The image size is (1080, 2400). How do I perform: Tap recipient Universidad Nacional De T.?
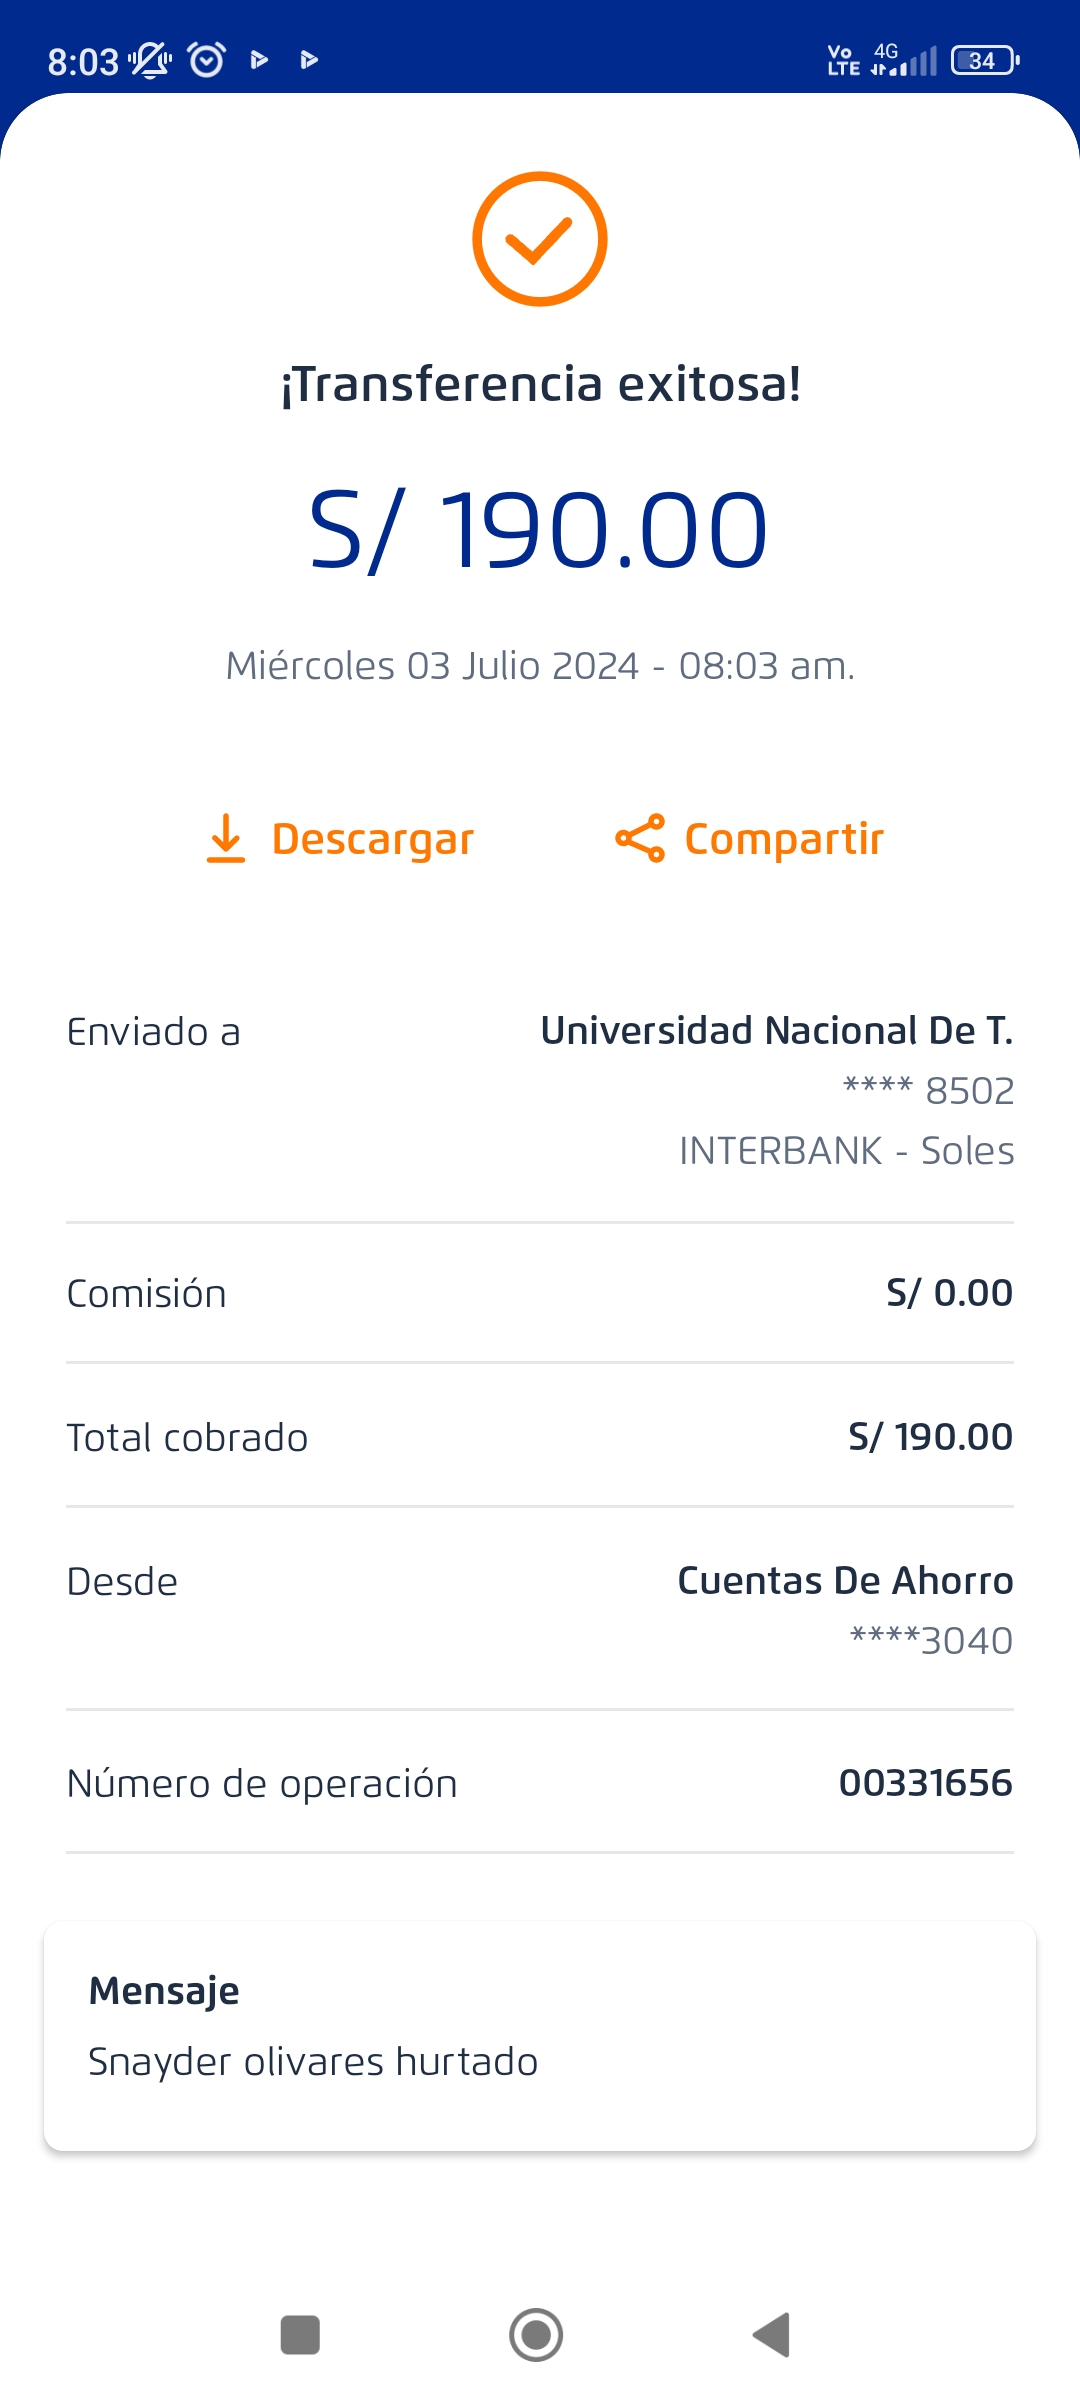(x=776, y=1031)
